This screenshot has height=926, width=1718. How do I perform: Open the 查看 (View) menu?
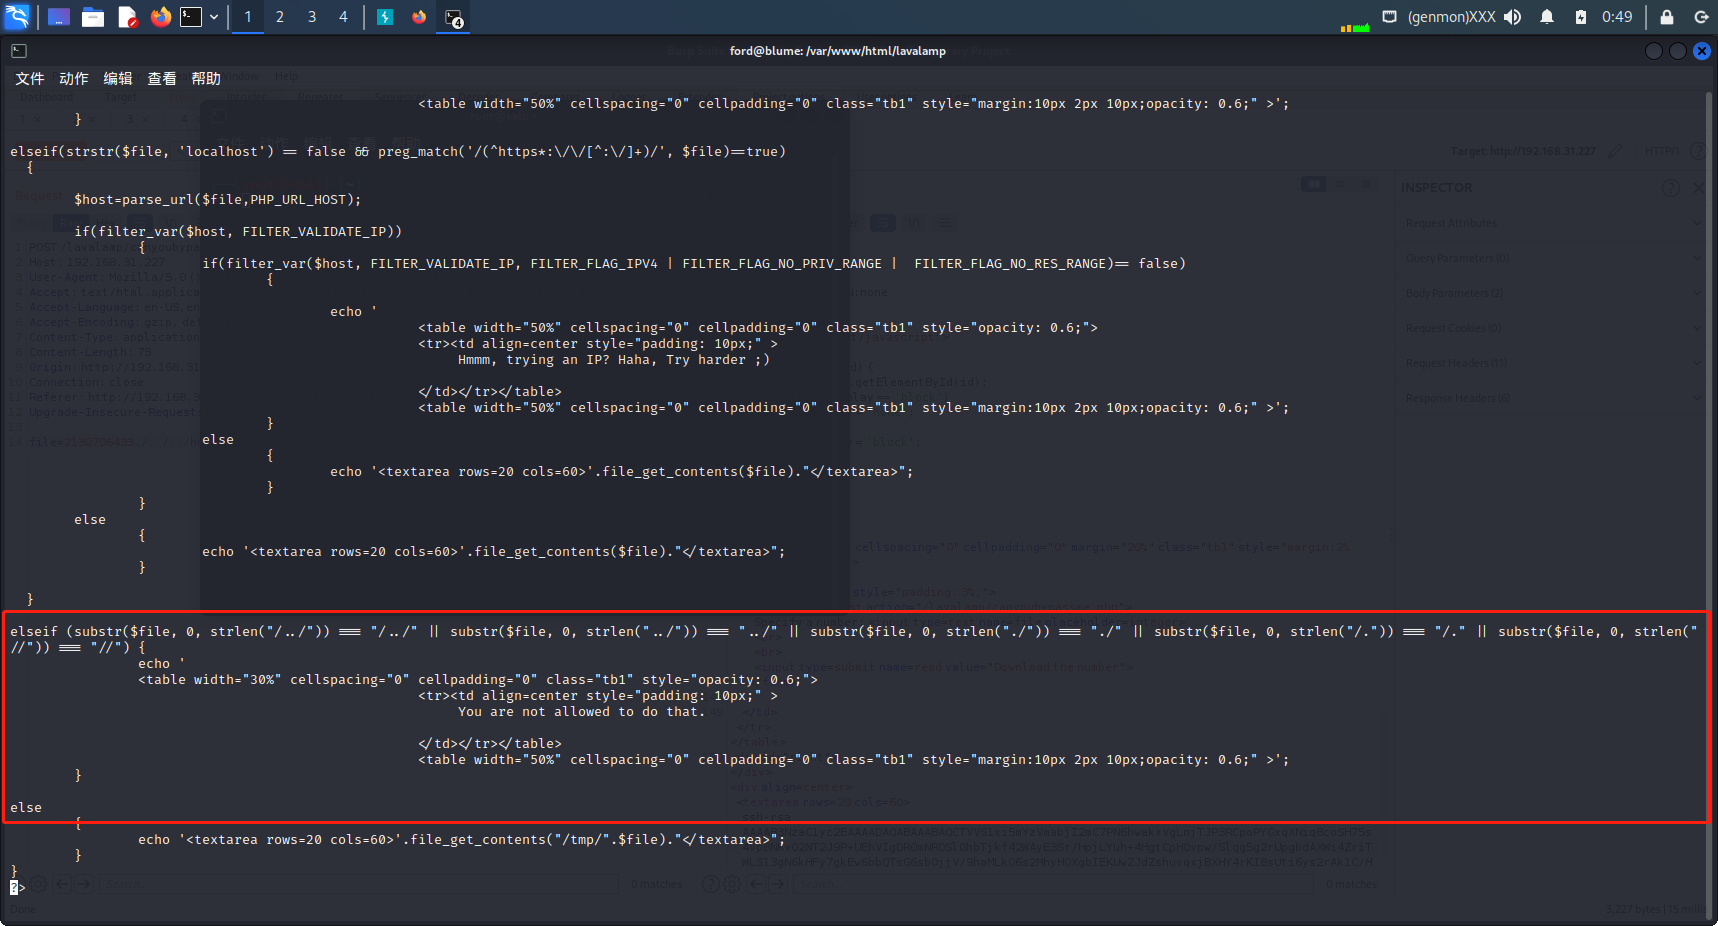pos(162,79)
